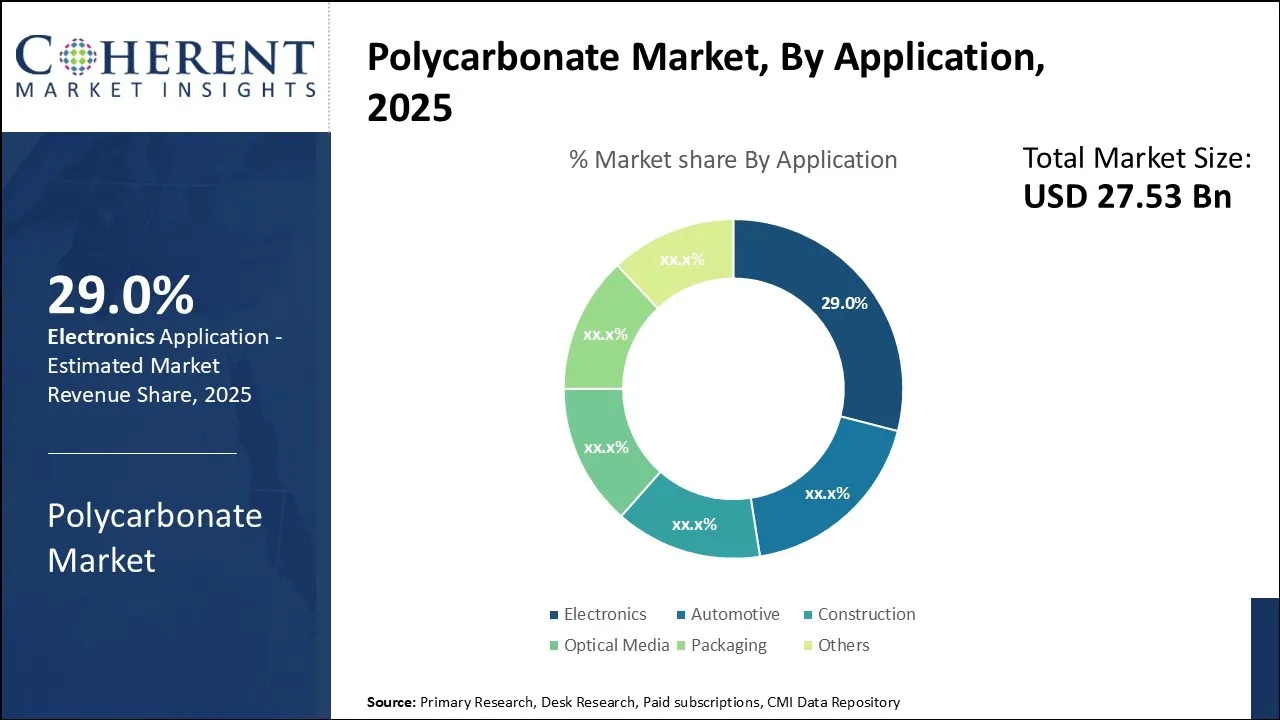1280x720 pixels.
Task: Click the Construction legend color marker
Action: (807, 615)
